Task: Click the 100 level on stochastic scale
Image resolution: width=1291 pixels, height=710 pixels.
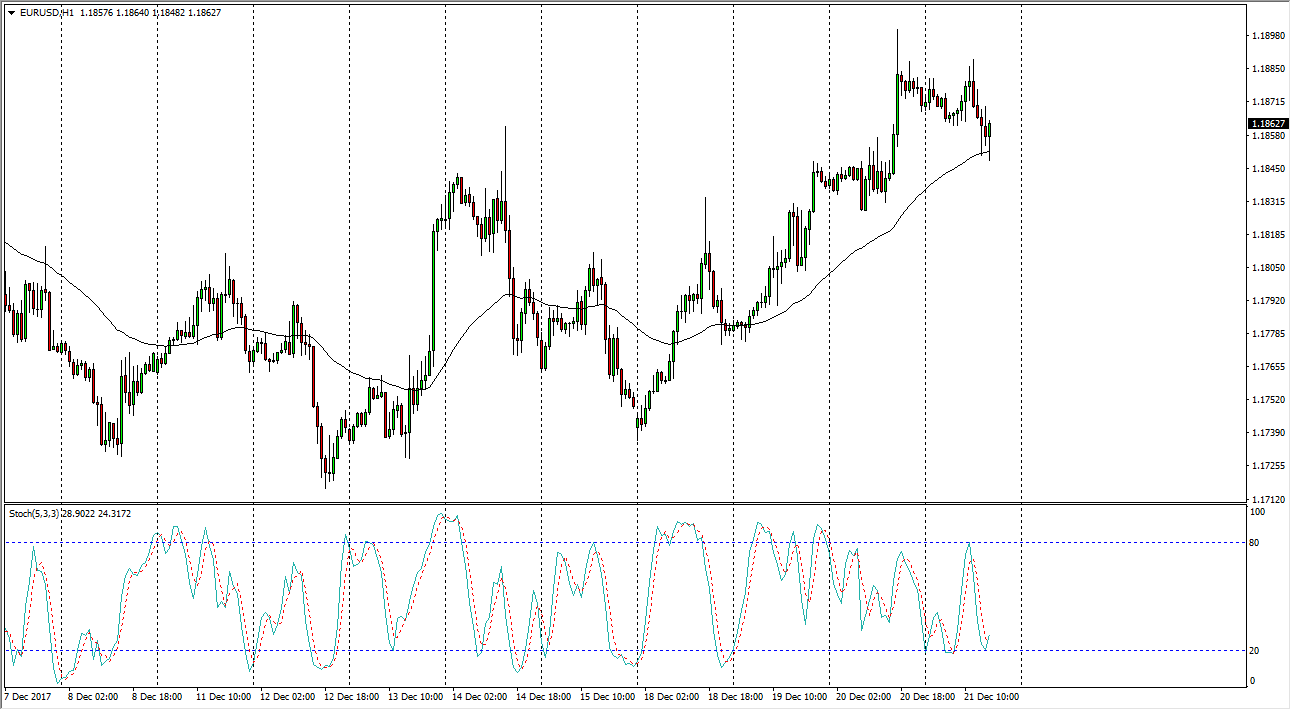Action: (x=1258, y=512)
